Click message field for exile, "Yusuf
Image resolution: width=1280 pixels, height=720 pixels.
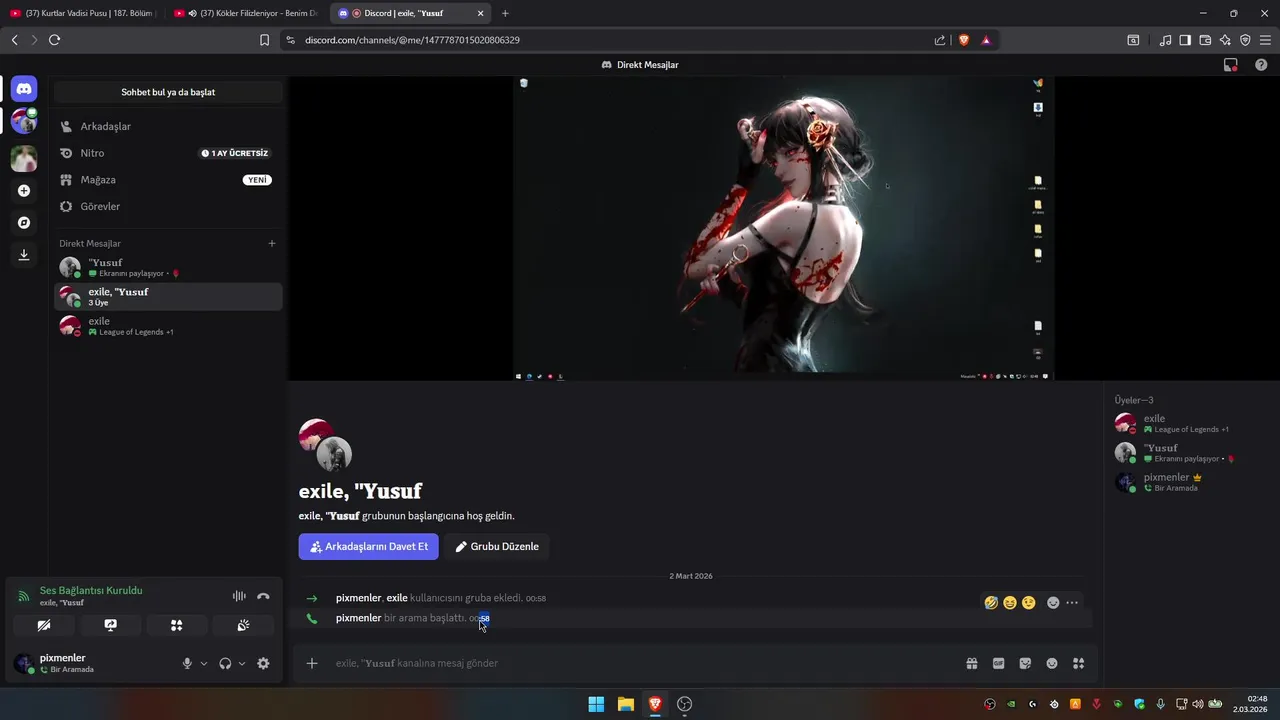[x=640, y=663]
